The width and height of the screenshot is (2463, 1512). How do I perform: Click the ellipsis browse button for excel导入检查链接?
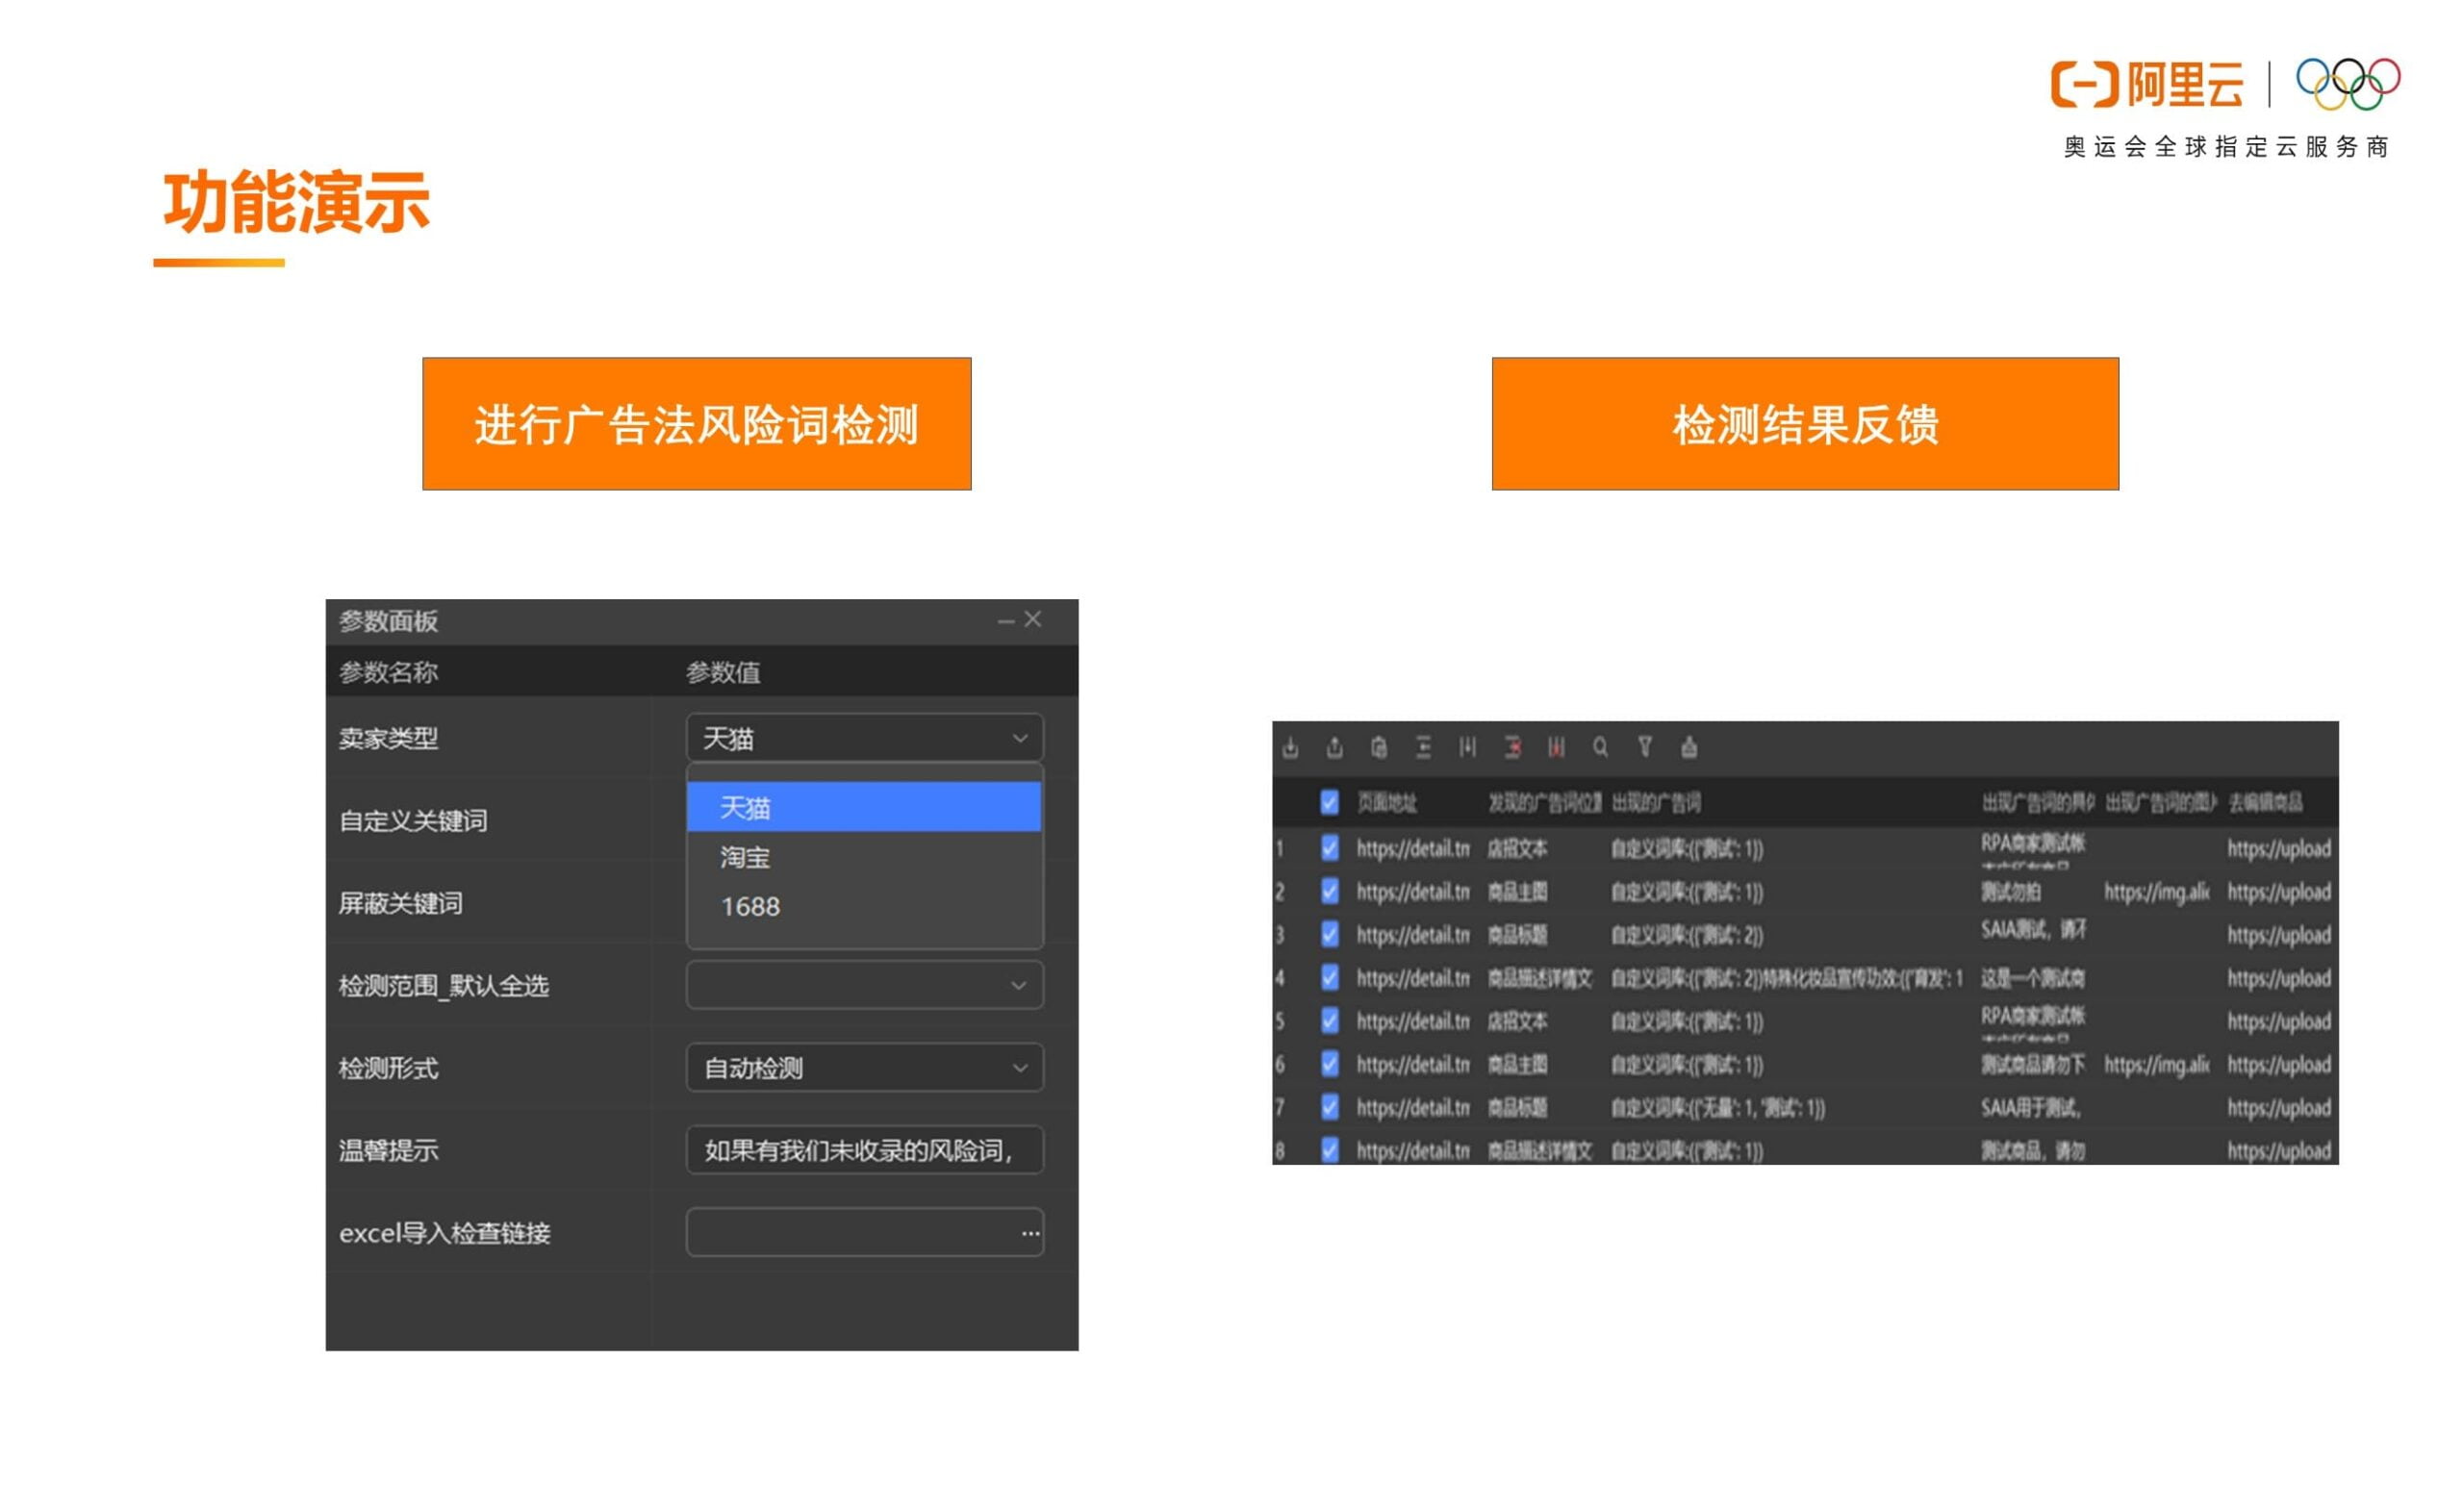coord(1030,1233)
